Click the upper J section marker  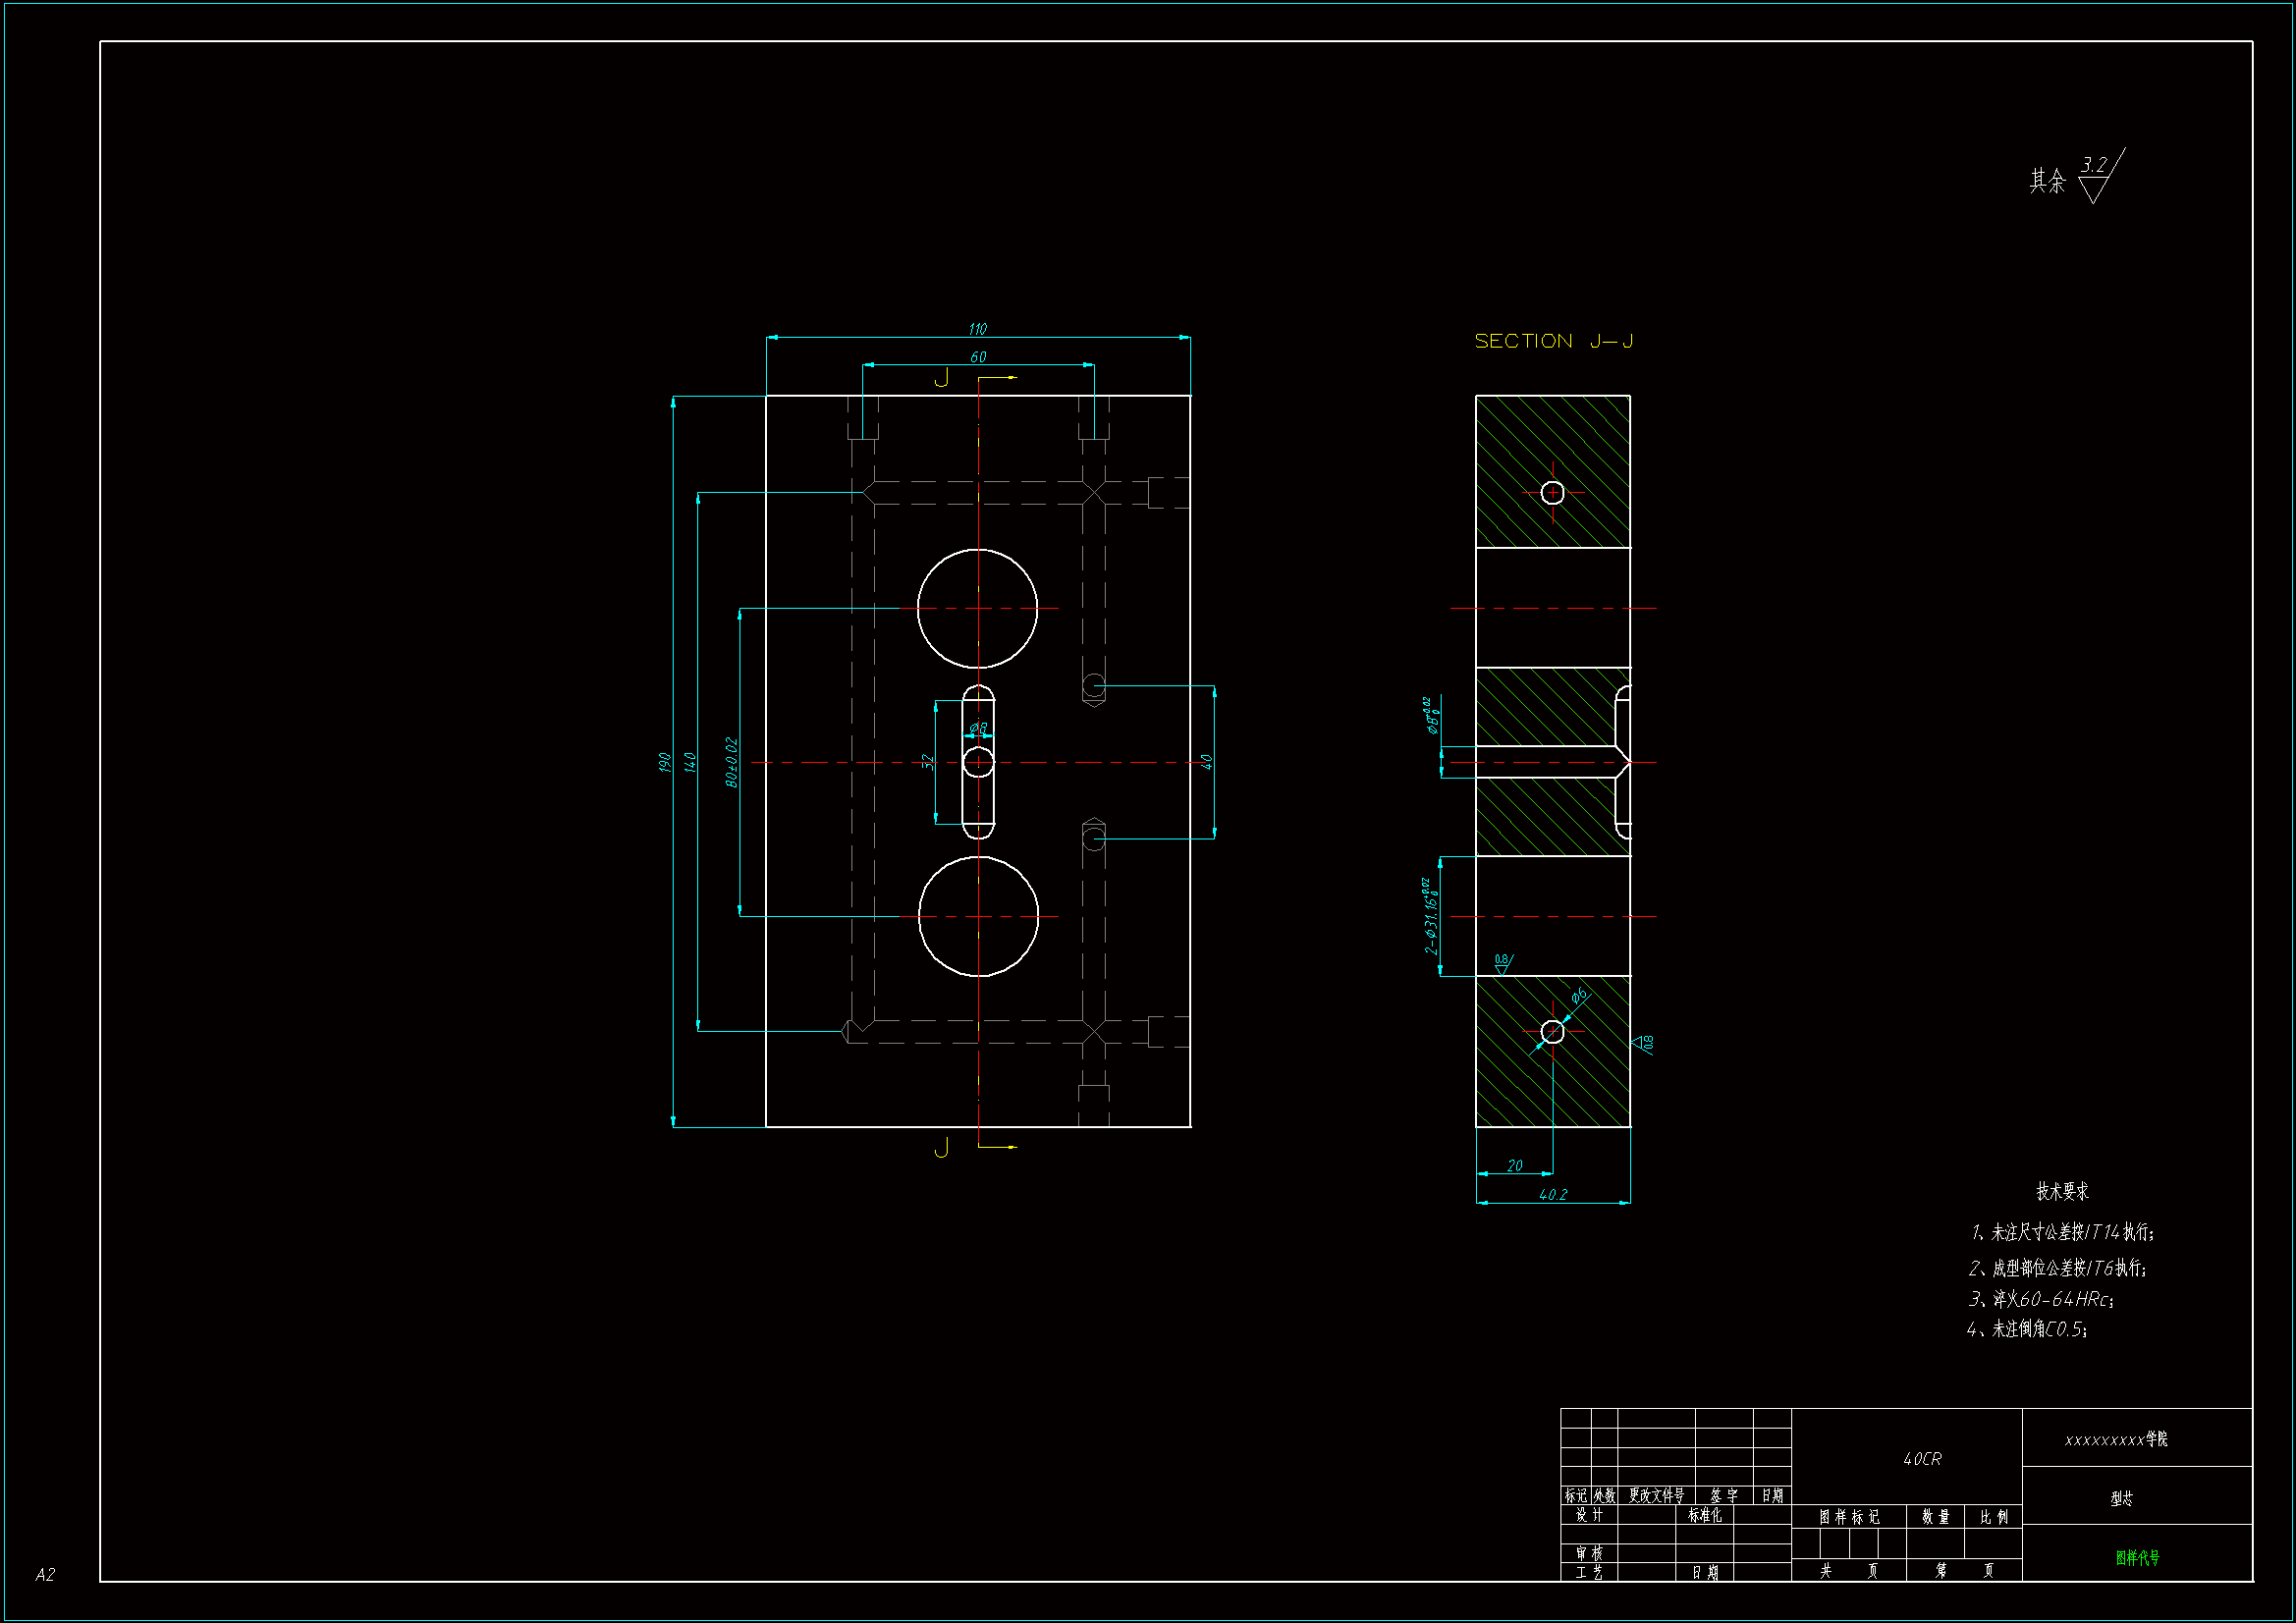(941, 378)
